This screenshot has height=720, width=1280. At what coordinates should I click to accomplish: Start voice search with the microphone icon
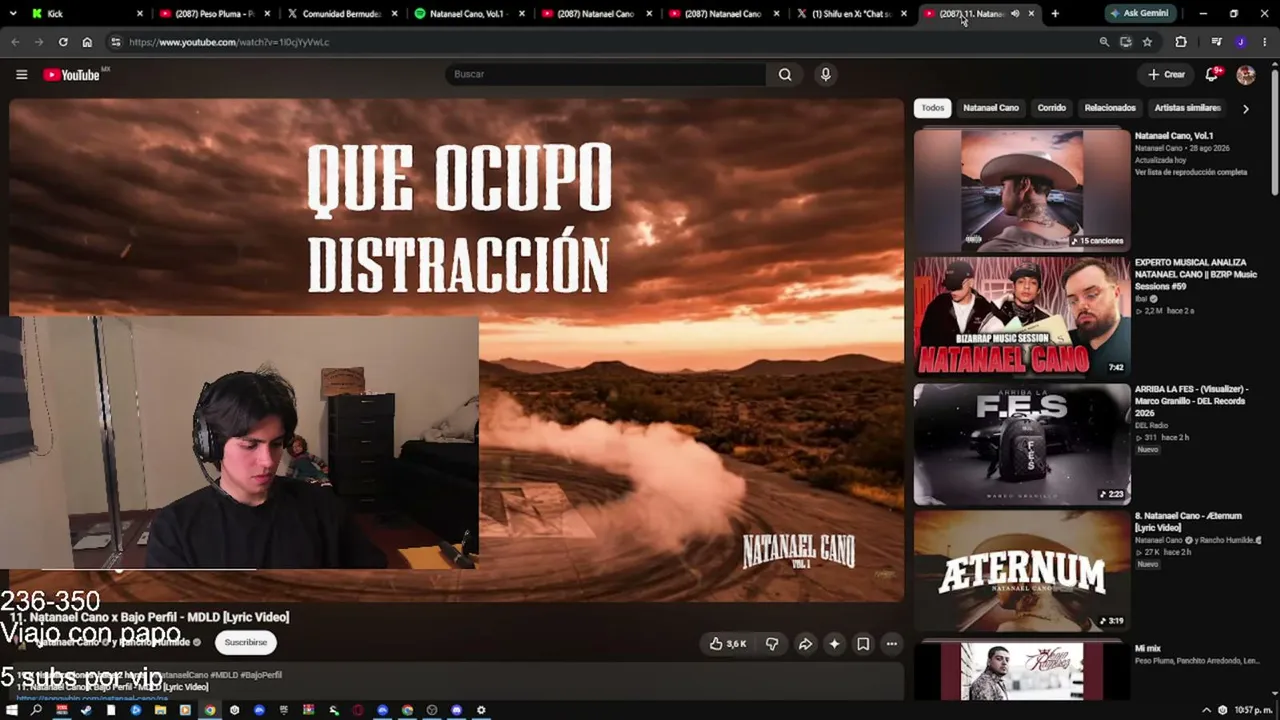825,74
